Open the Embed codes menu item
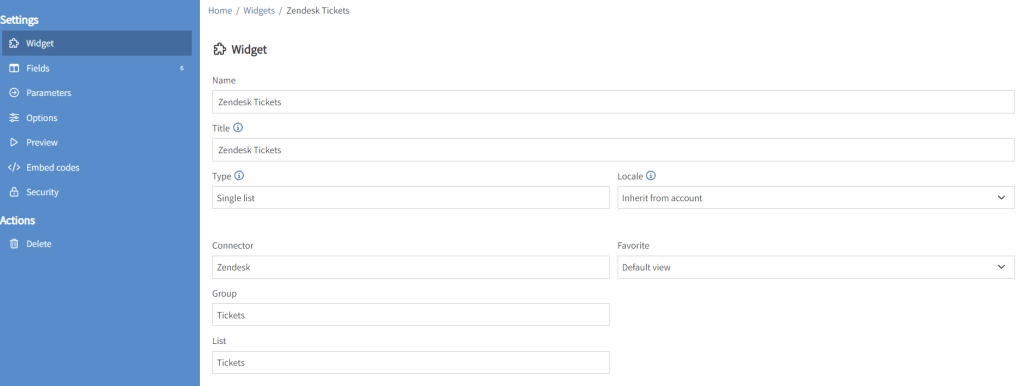Viewport: 1024px width, 386px height. [x=97, y=167]
